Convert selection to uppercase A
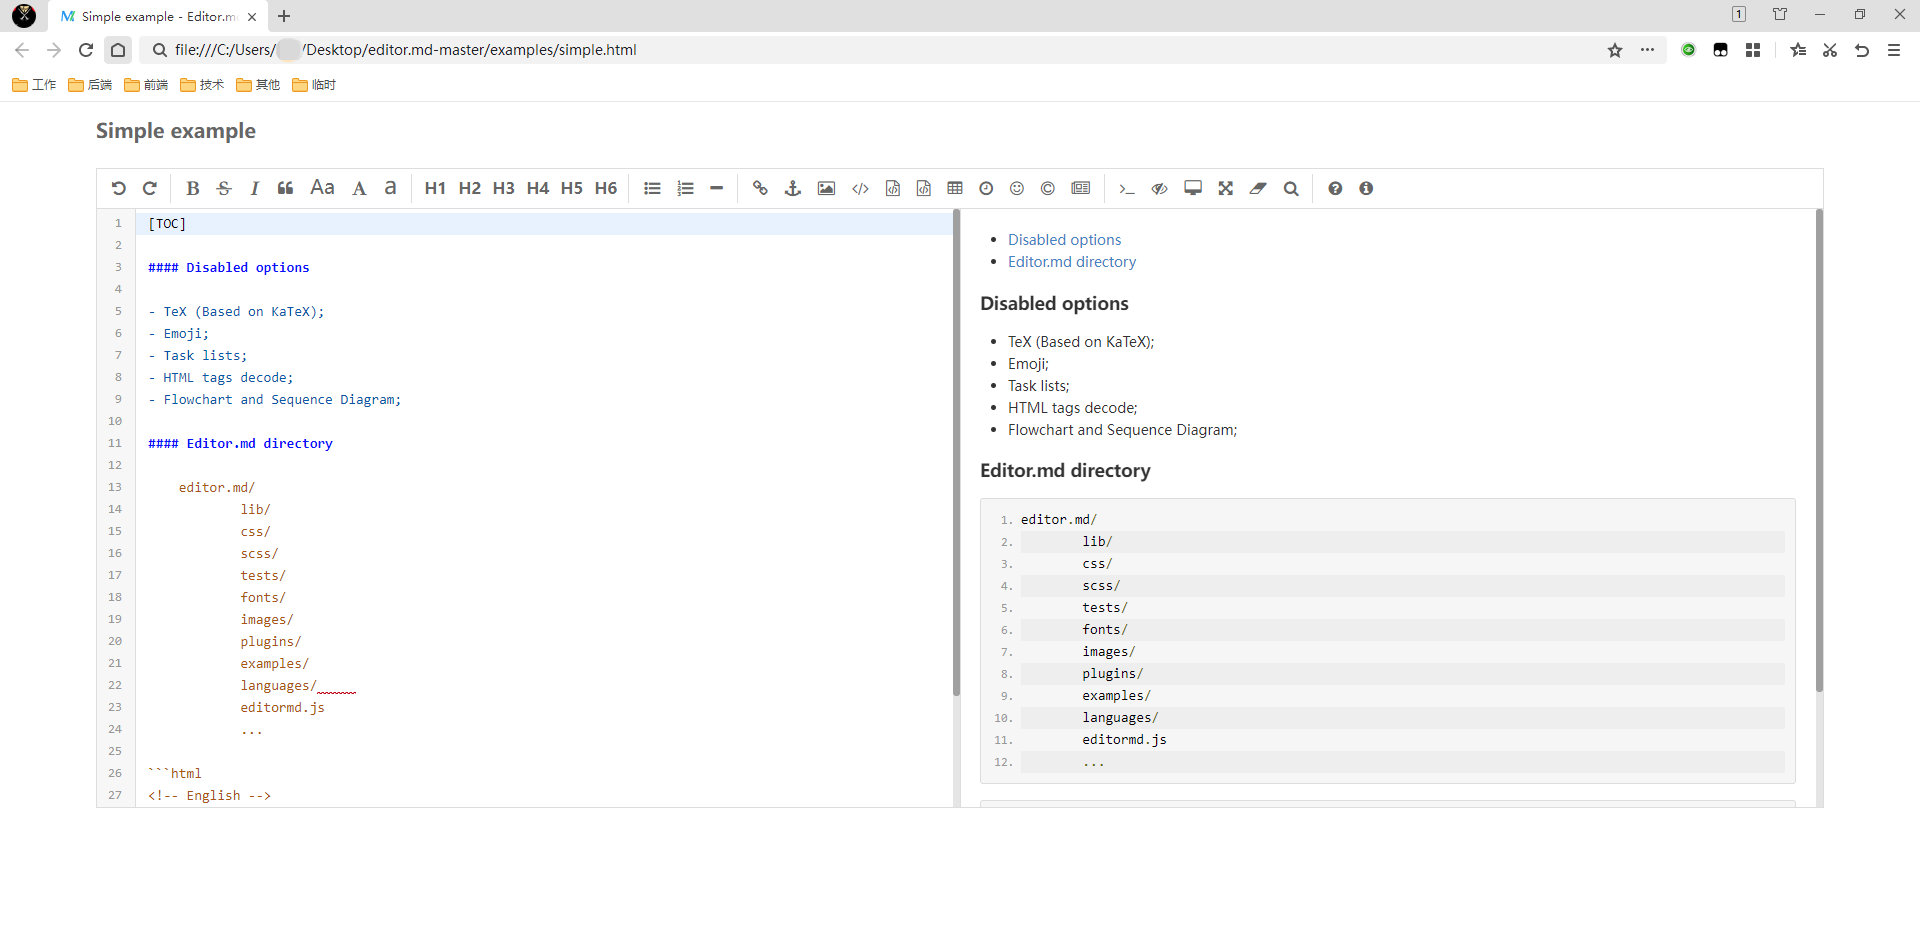 (359, 188)
